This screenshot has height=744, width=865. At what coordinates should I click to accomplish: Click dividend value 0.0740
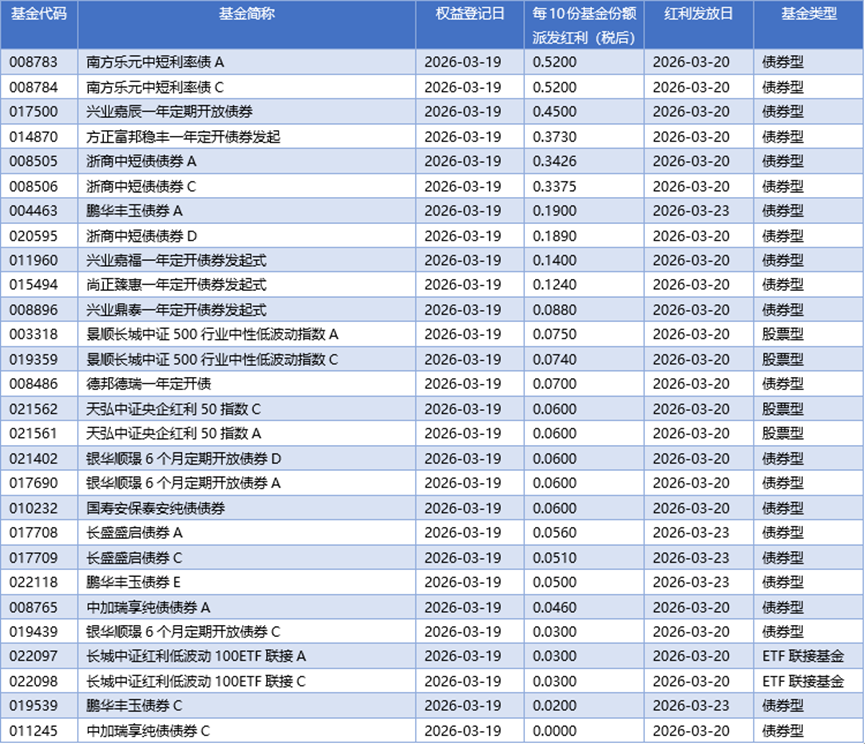pyautogui.click(x=554, y=360)
